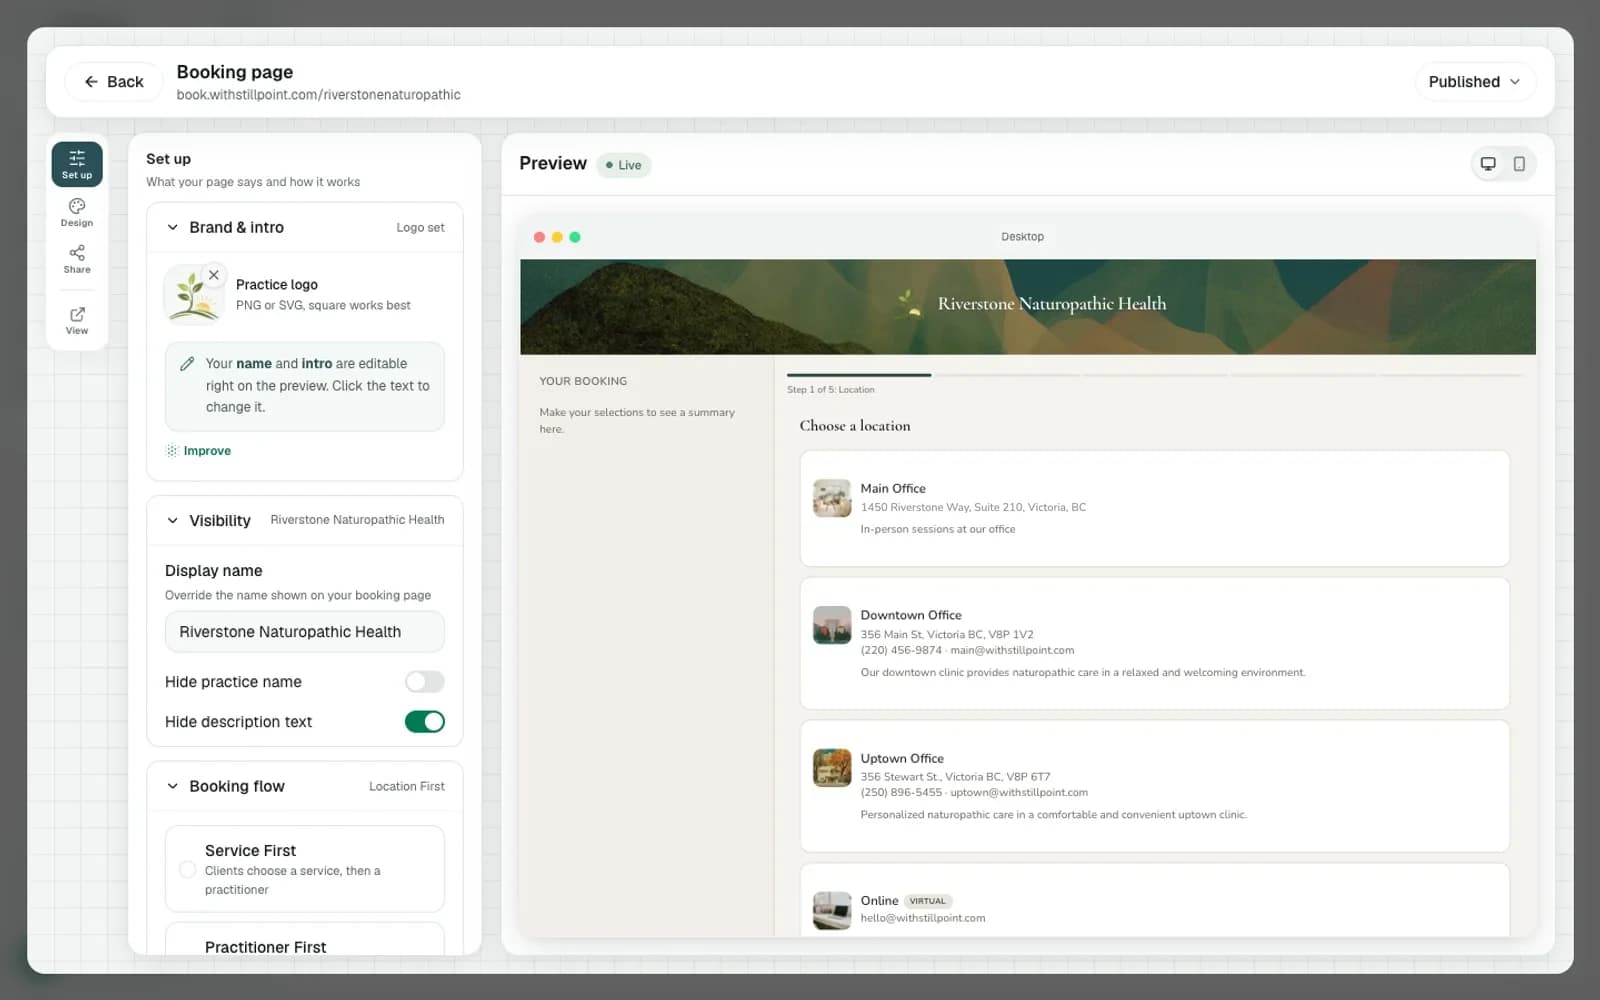This screenshot has height=1000, width=1600.
Task: Click the Online location image
Action: (x=832, y=910)
